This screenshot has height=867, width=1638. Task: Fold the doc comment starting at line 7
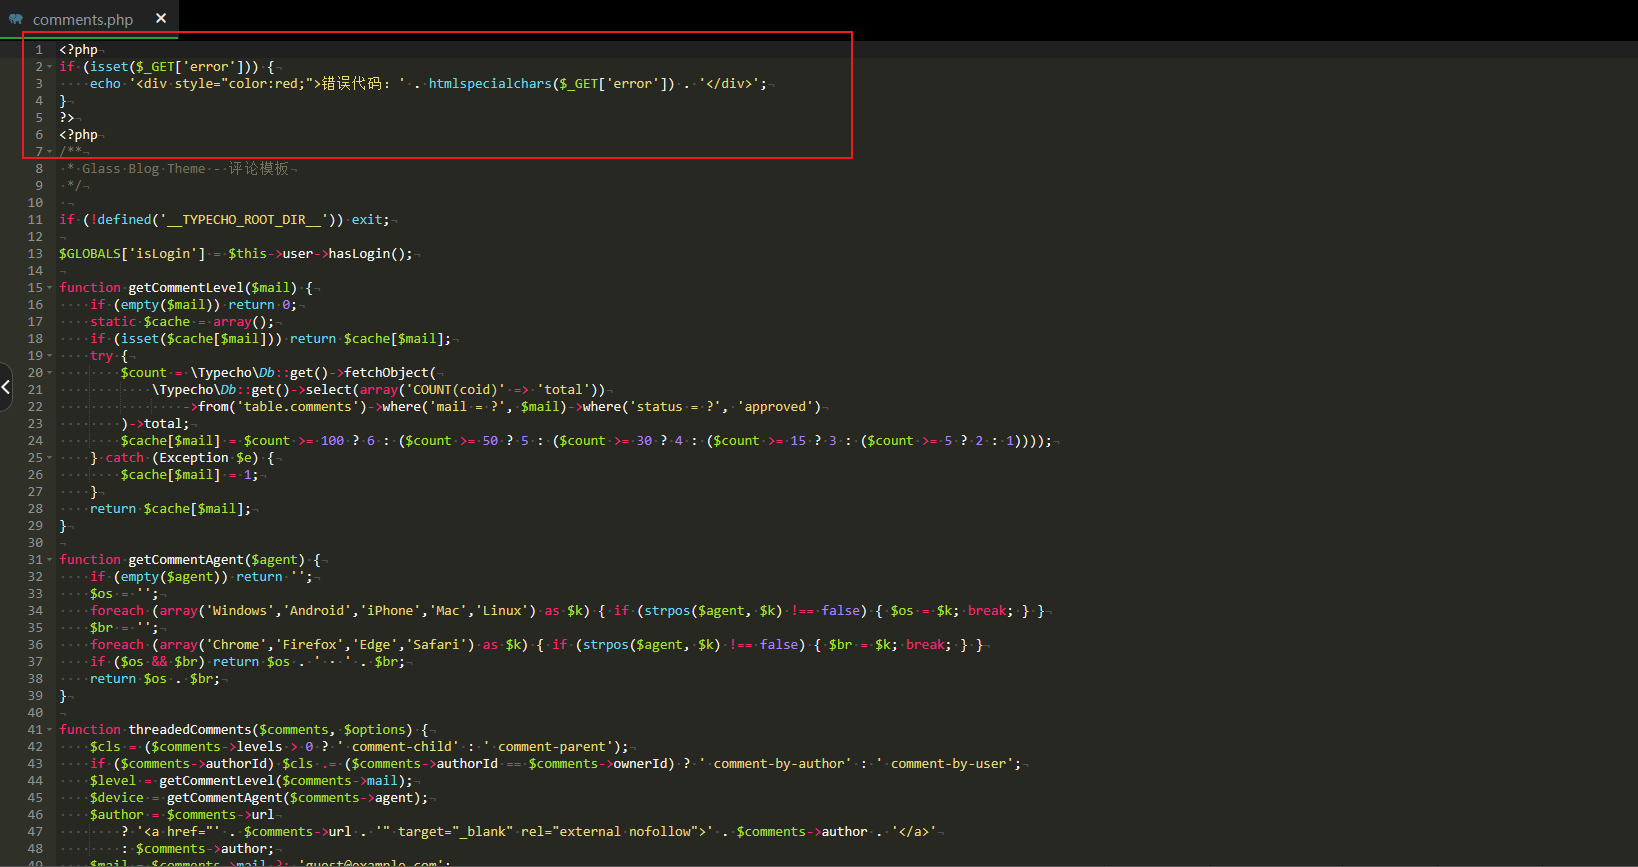point(49,152)
